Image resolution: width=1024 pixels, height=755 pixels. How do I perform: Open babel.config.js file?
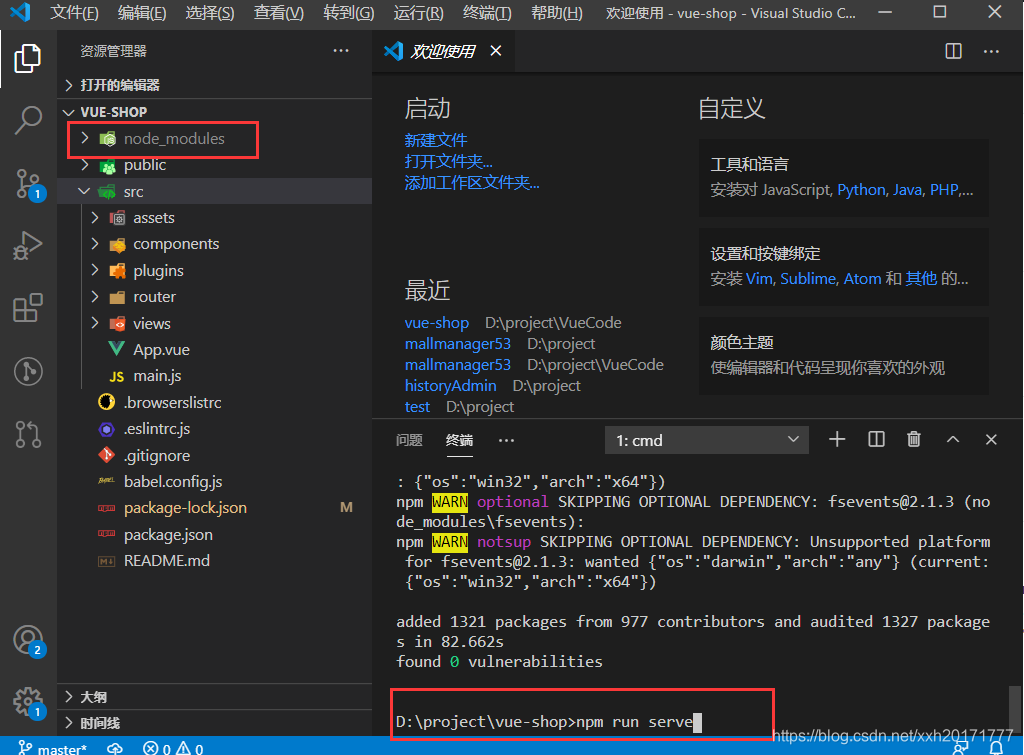[x=214, y=481]
